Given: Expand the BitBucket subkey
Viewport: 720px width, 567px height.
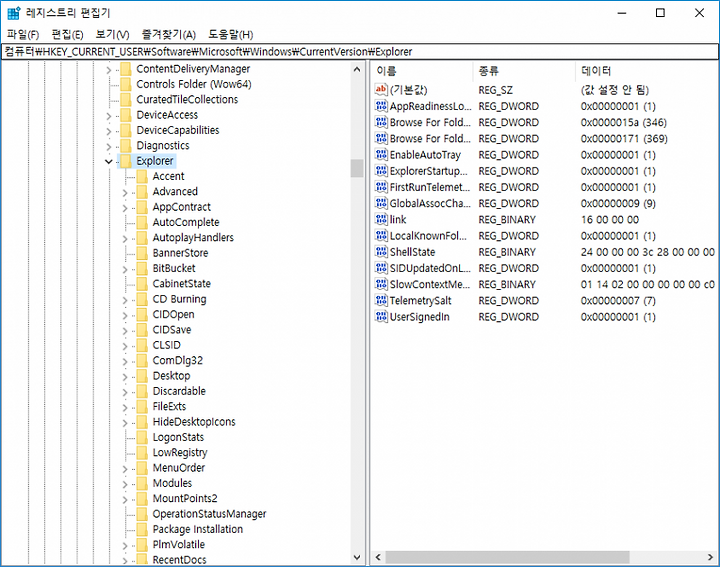Looking at the screenshot, I should 125,269.
